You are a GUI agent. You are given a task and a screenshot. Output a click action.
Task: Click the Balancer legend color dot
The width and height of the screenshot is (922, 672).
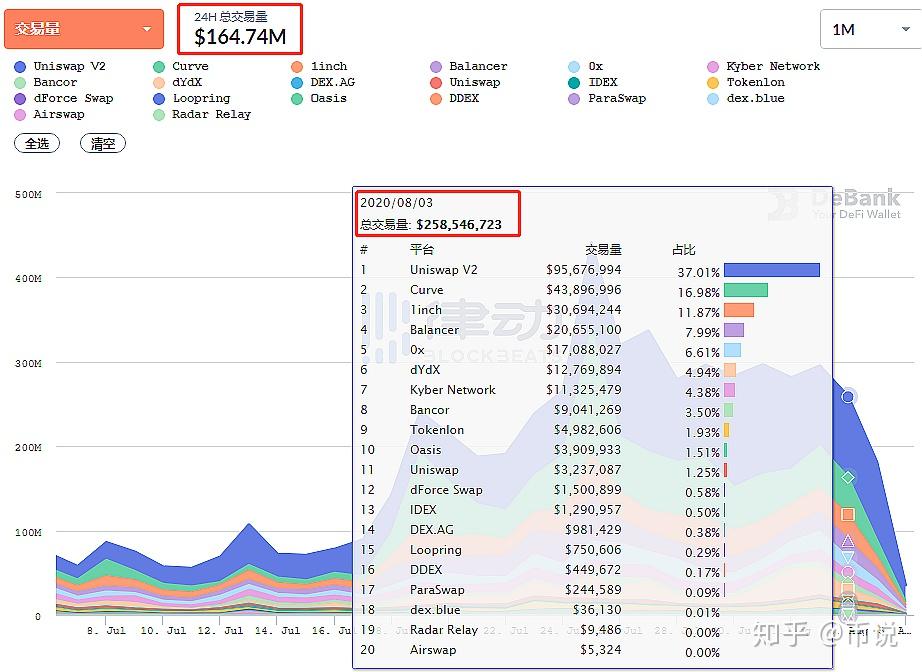(436, 67)
